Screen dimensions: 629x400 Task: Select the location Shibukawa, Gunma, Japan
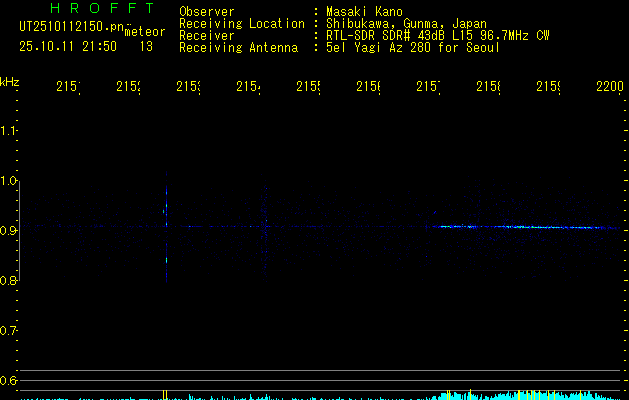click(406, 24)
